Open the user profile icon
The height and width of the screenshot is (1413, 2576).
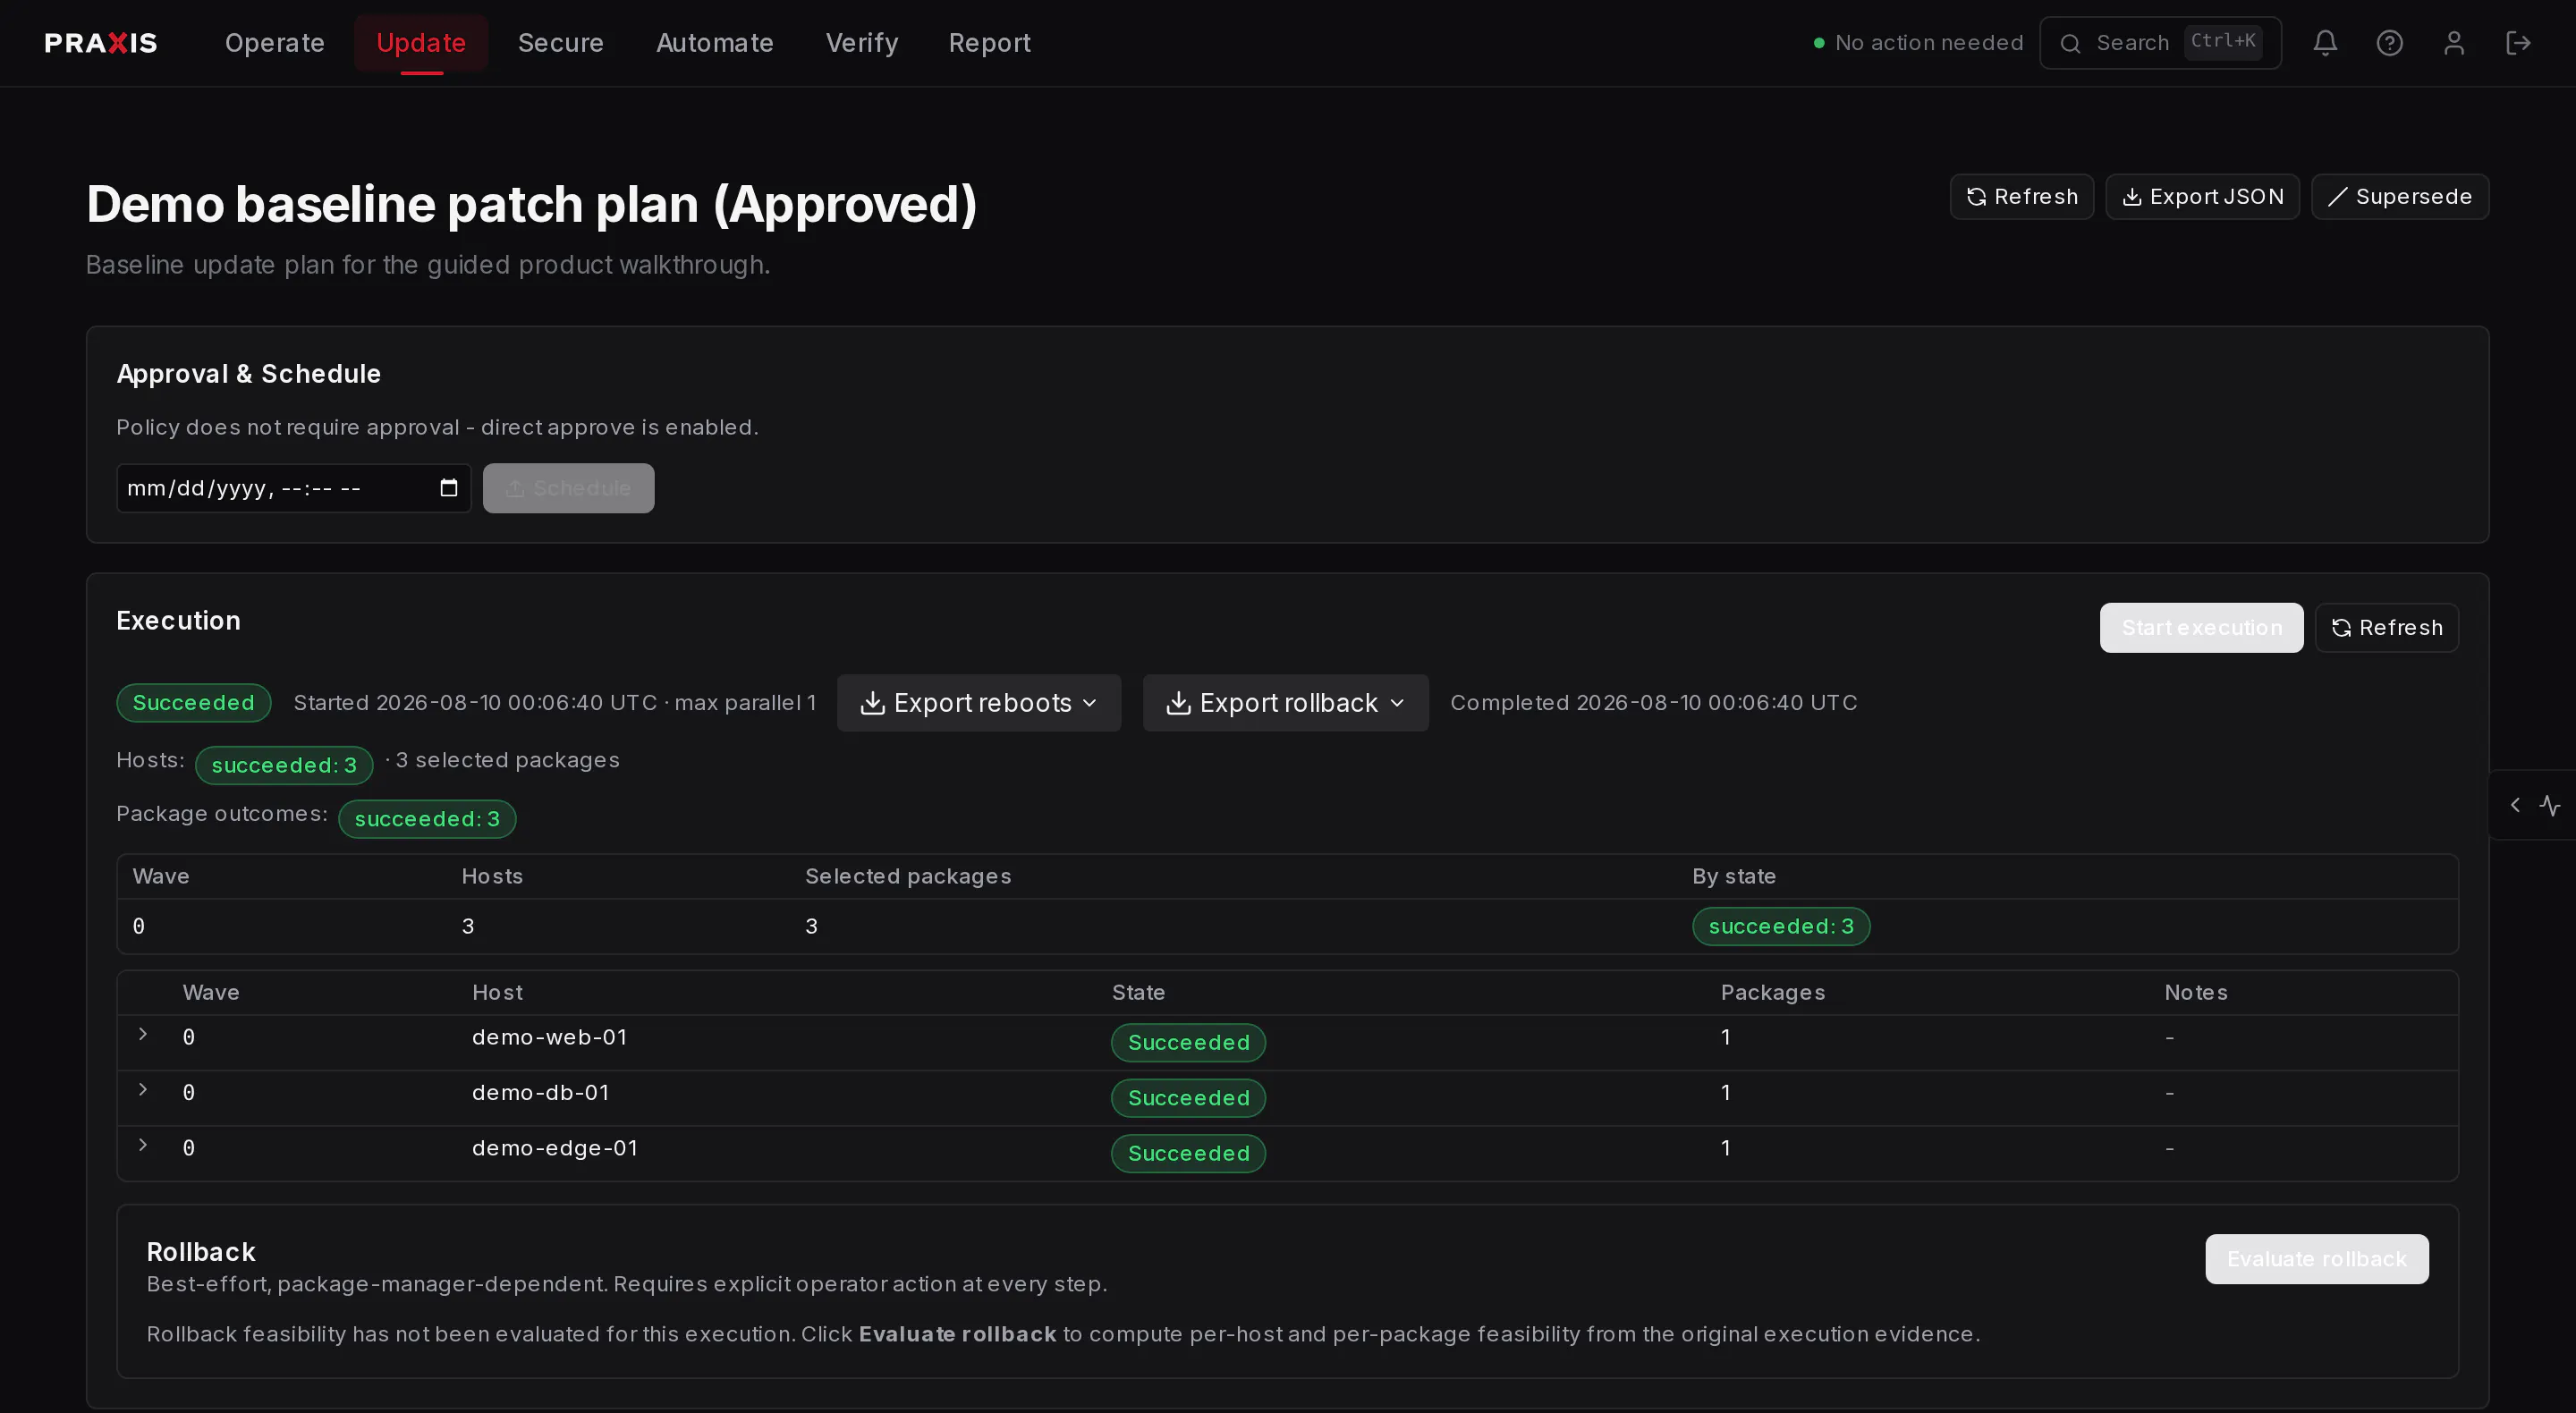[x=2453, y=43]
